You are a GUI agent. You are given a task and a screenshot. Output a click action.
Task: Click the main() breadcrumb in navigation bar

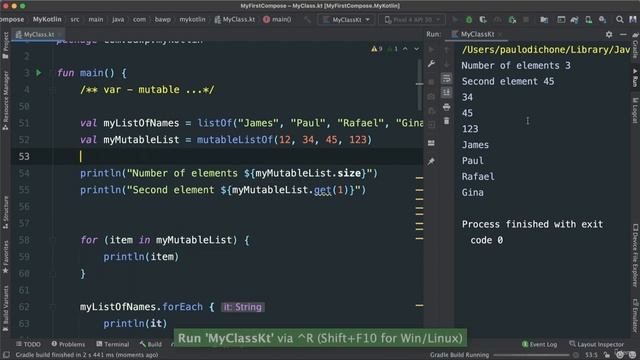coord(277,19)
